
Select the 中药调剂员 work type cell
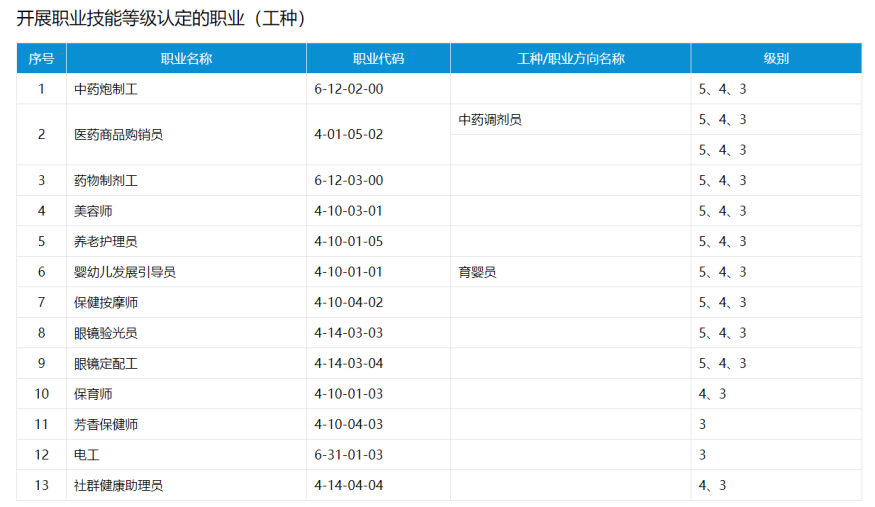click(490, 120)
